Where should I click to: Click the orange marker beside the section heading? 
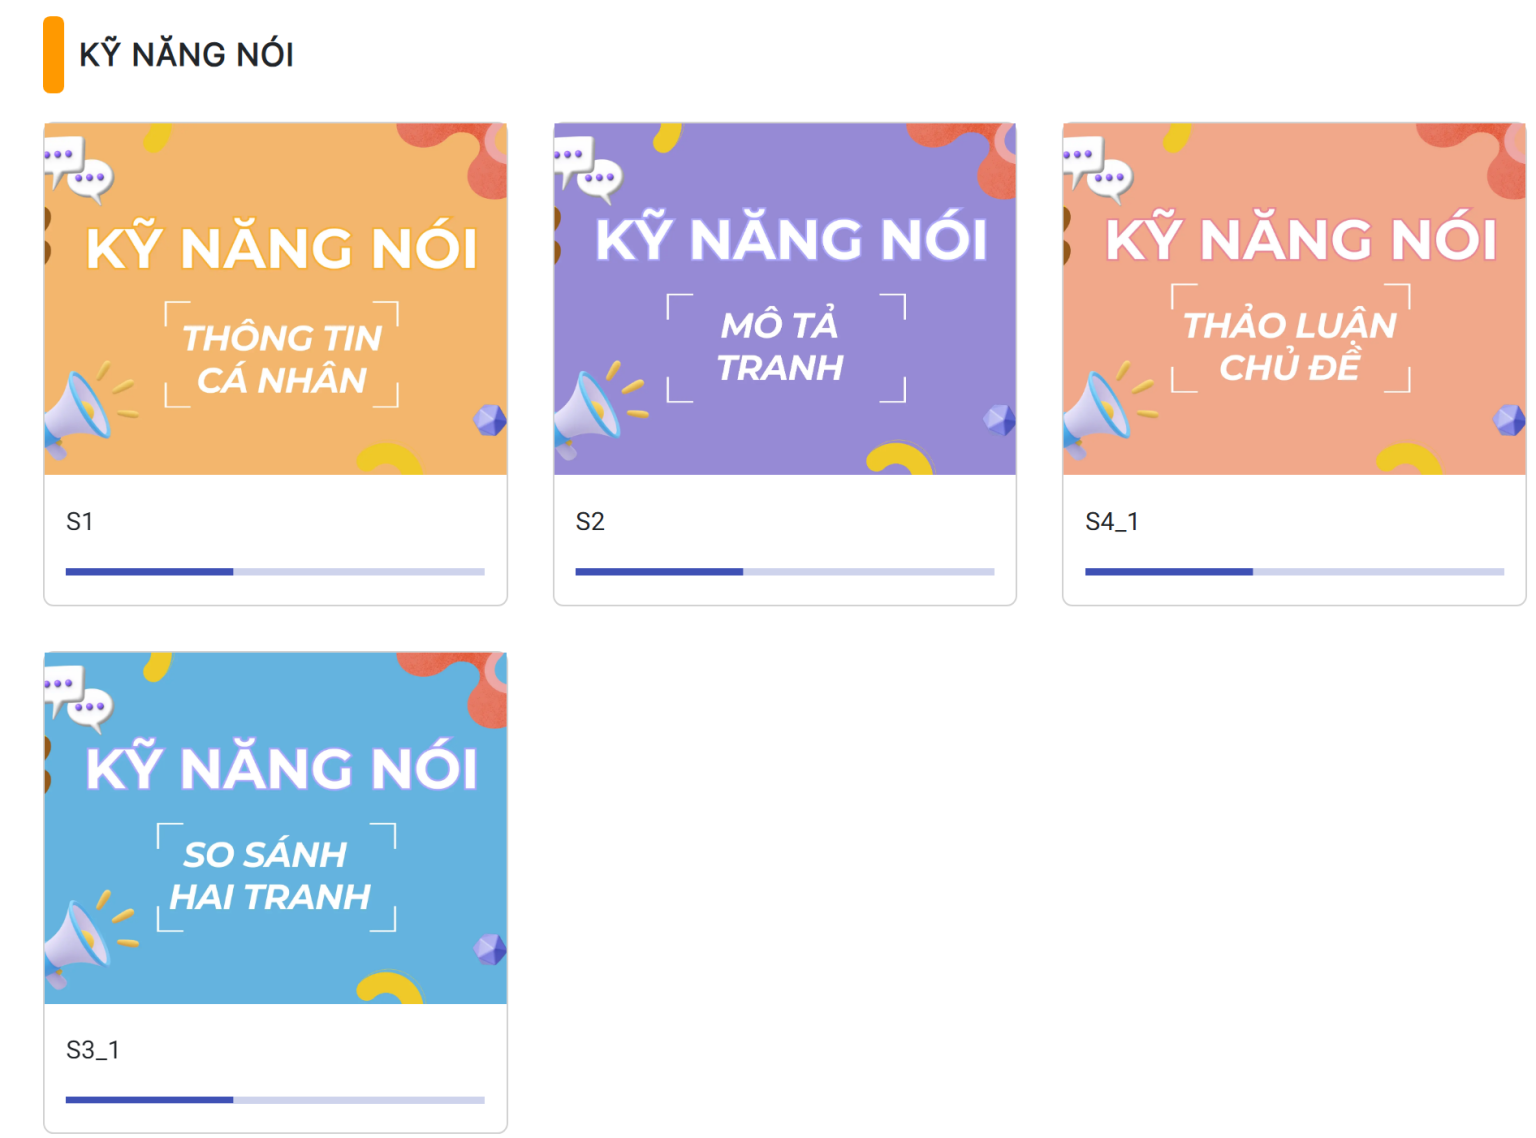53,55
